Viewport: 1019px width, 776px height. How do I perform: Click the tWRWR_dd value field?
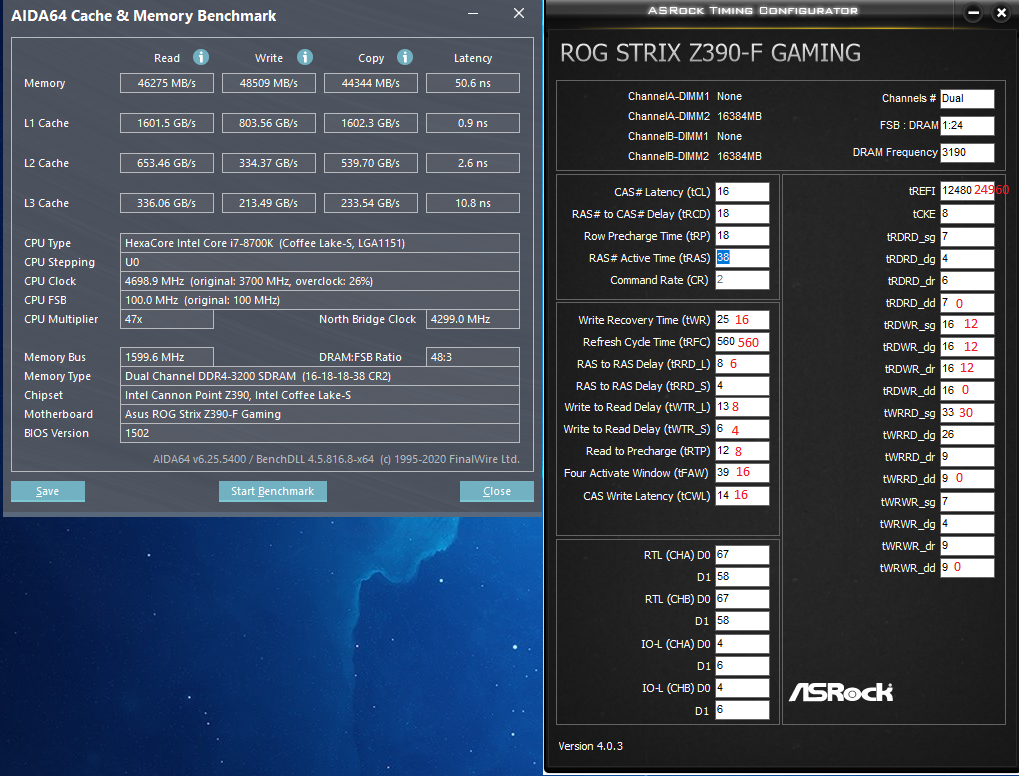pyautogui.click(x=967, y=567)
